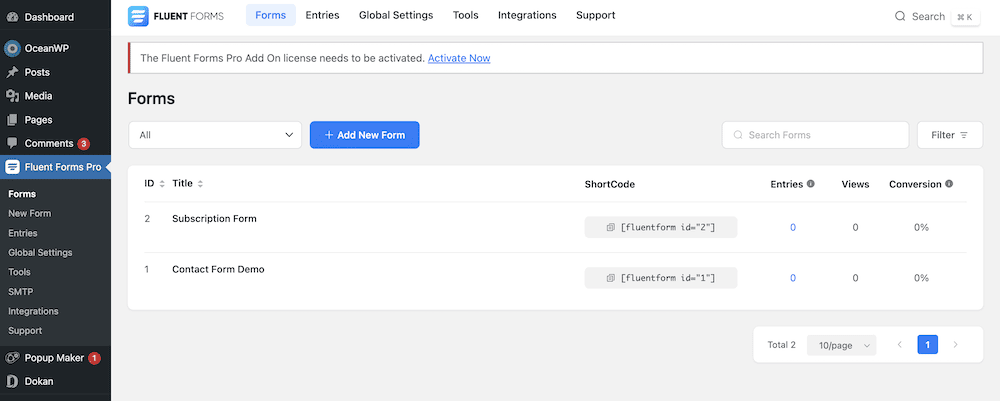Click the Conversion 0% value for Subscription Form
Screen dimensions: 1000x401
(921, 228)
